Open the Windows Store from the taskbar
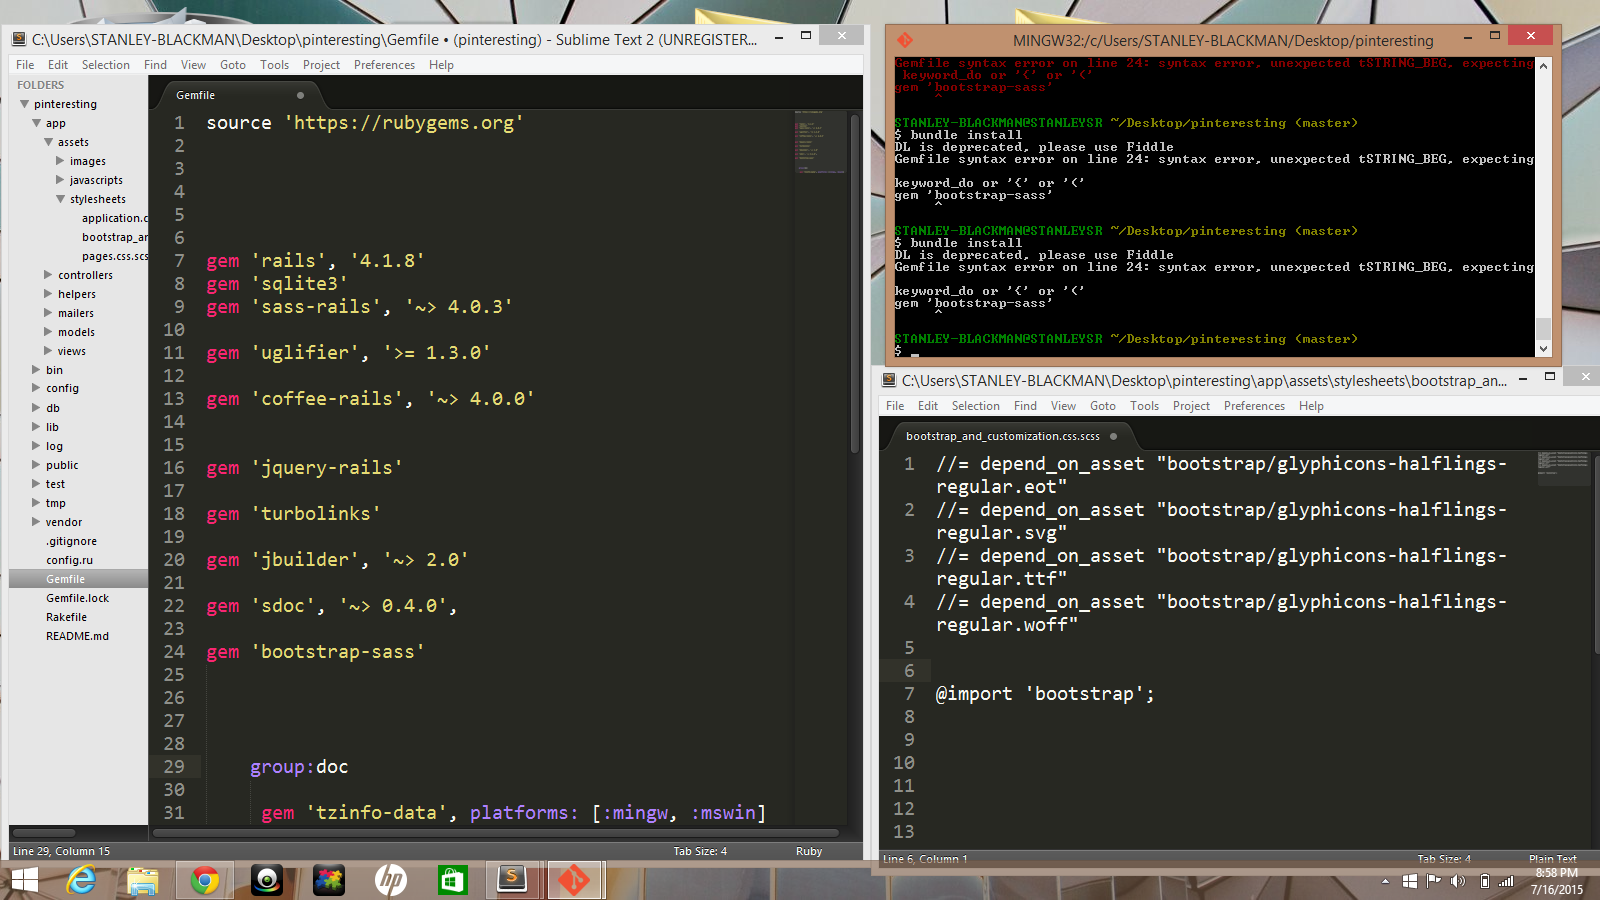The image size is (1600, 900). pos(453,880)
